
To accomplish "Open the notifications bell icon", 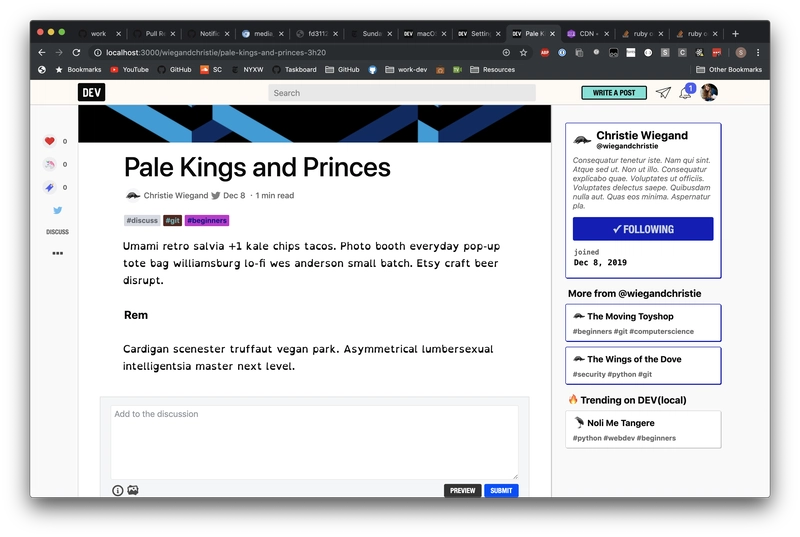I will point(685,92).
